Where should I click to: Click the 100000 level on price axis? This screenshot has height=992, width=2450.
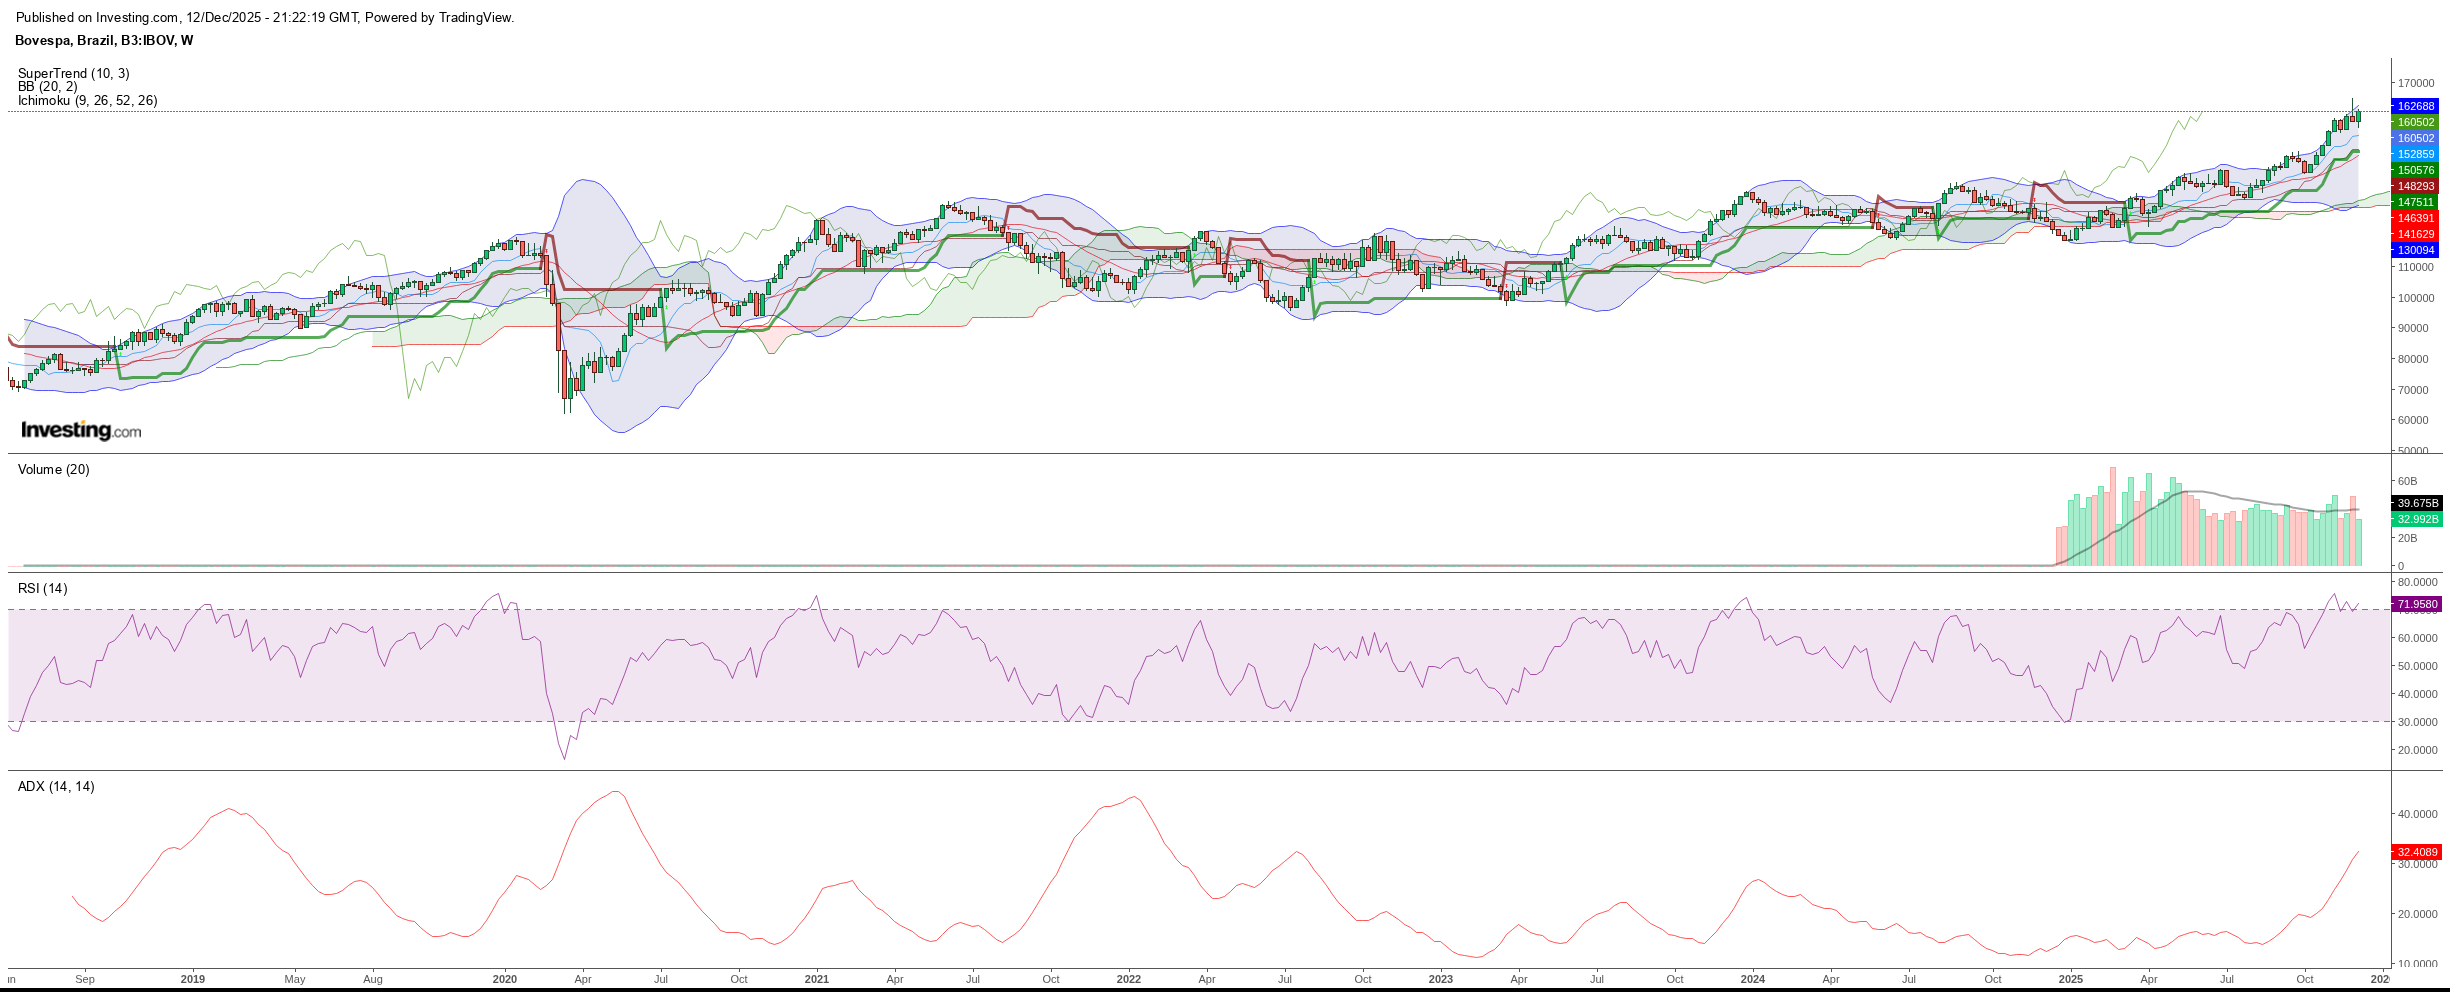tap(2416, 298)
